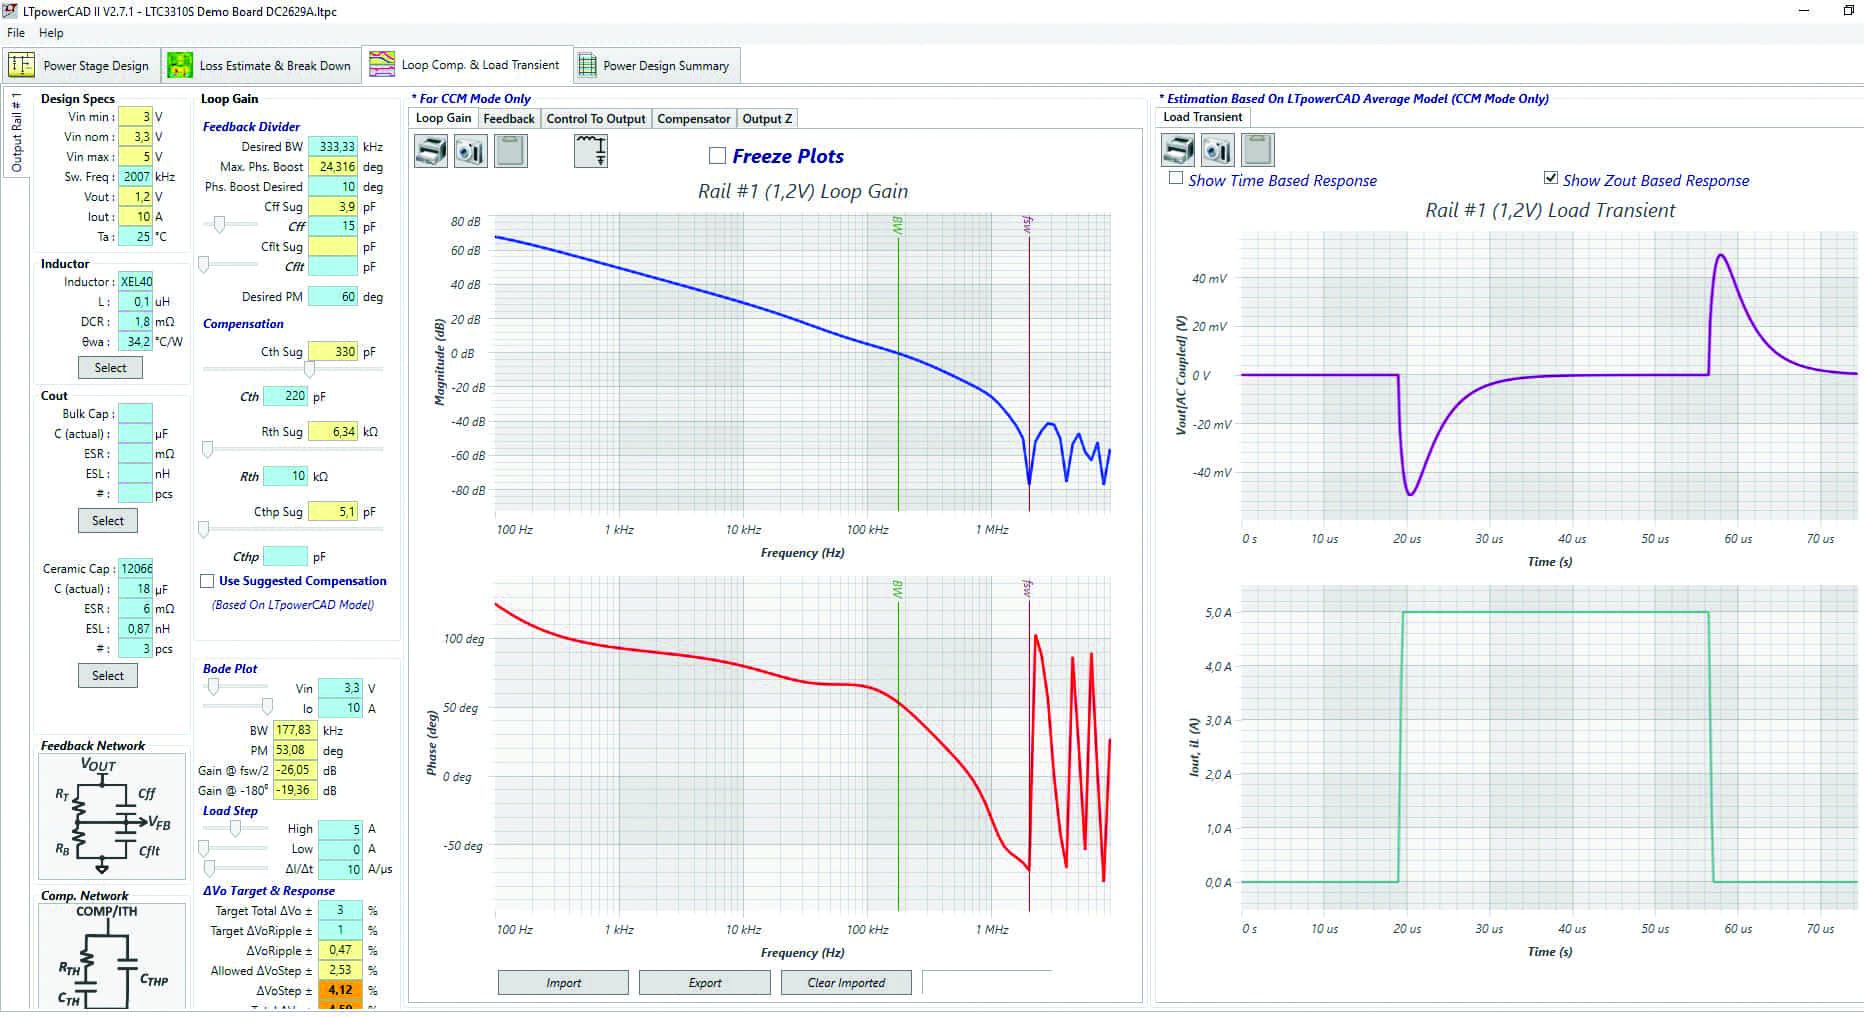Screen dimensions: 1864x1018
Task: Click the print icon above Loop Gain plot
Action: pos(431,152)
